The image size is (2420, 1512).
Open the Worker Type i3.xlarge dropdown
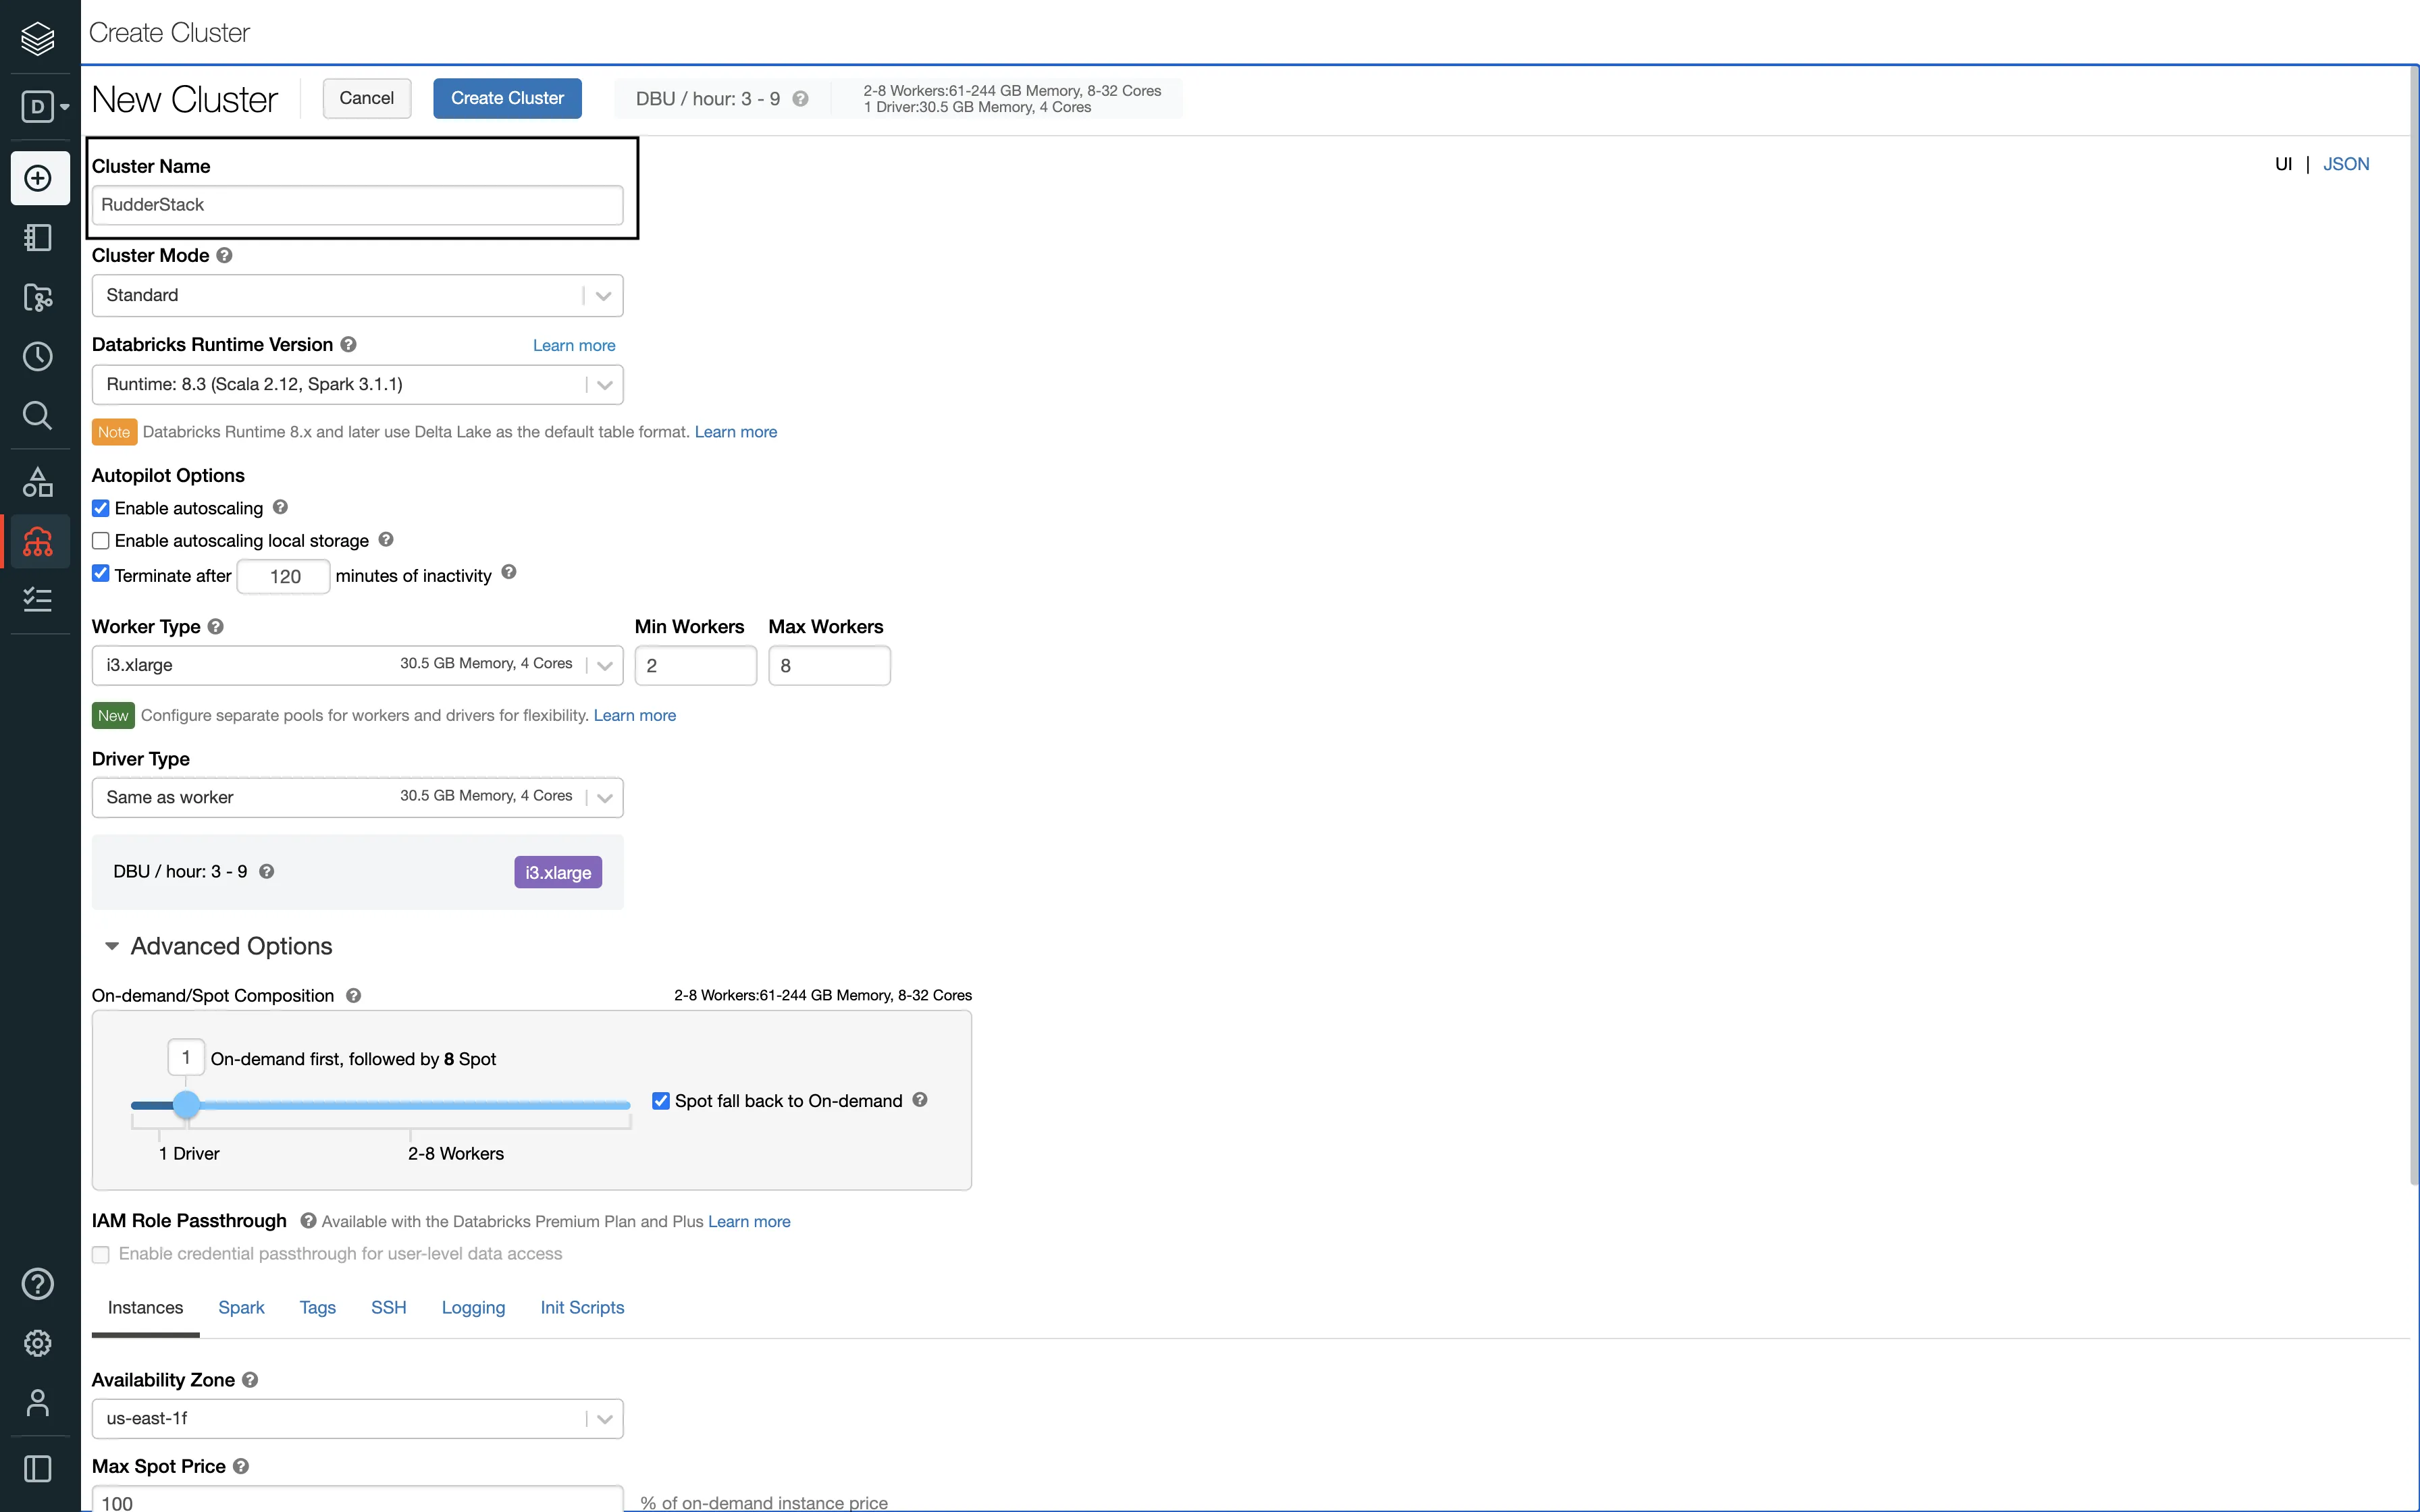pyautogui.click(x=357, y=665)
